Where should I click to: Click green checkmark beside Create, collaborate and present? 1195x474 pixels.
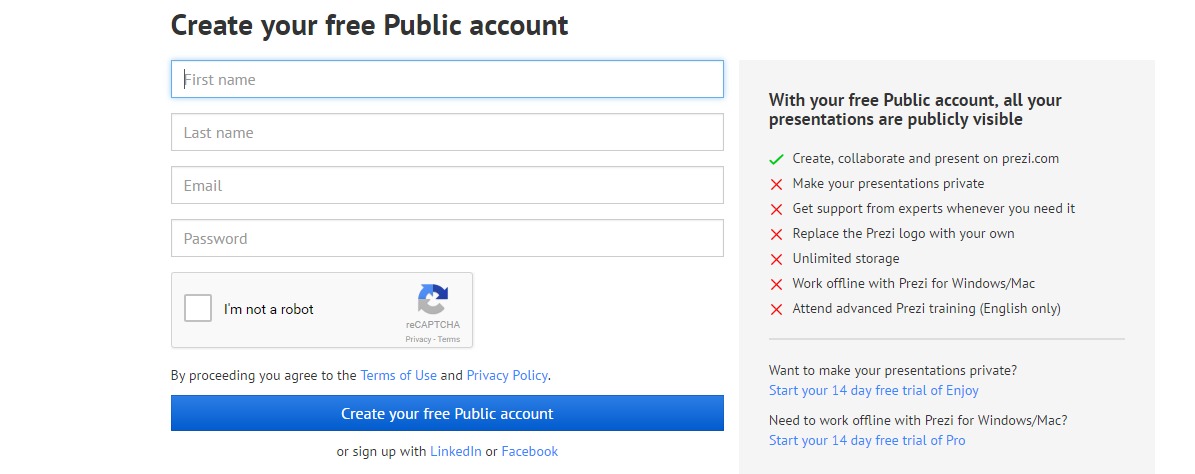click(776, 159)
